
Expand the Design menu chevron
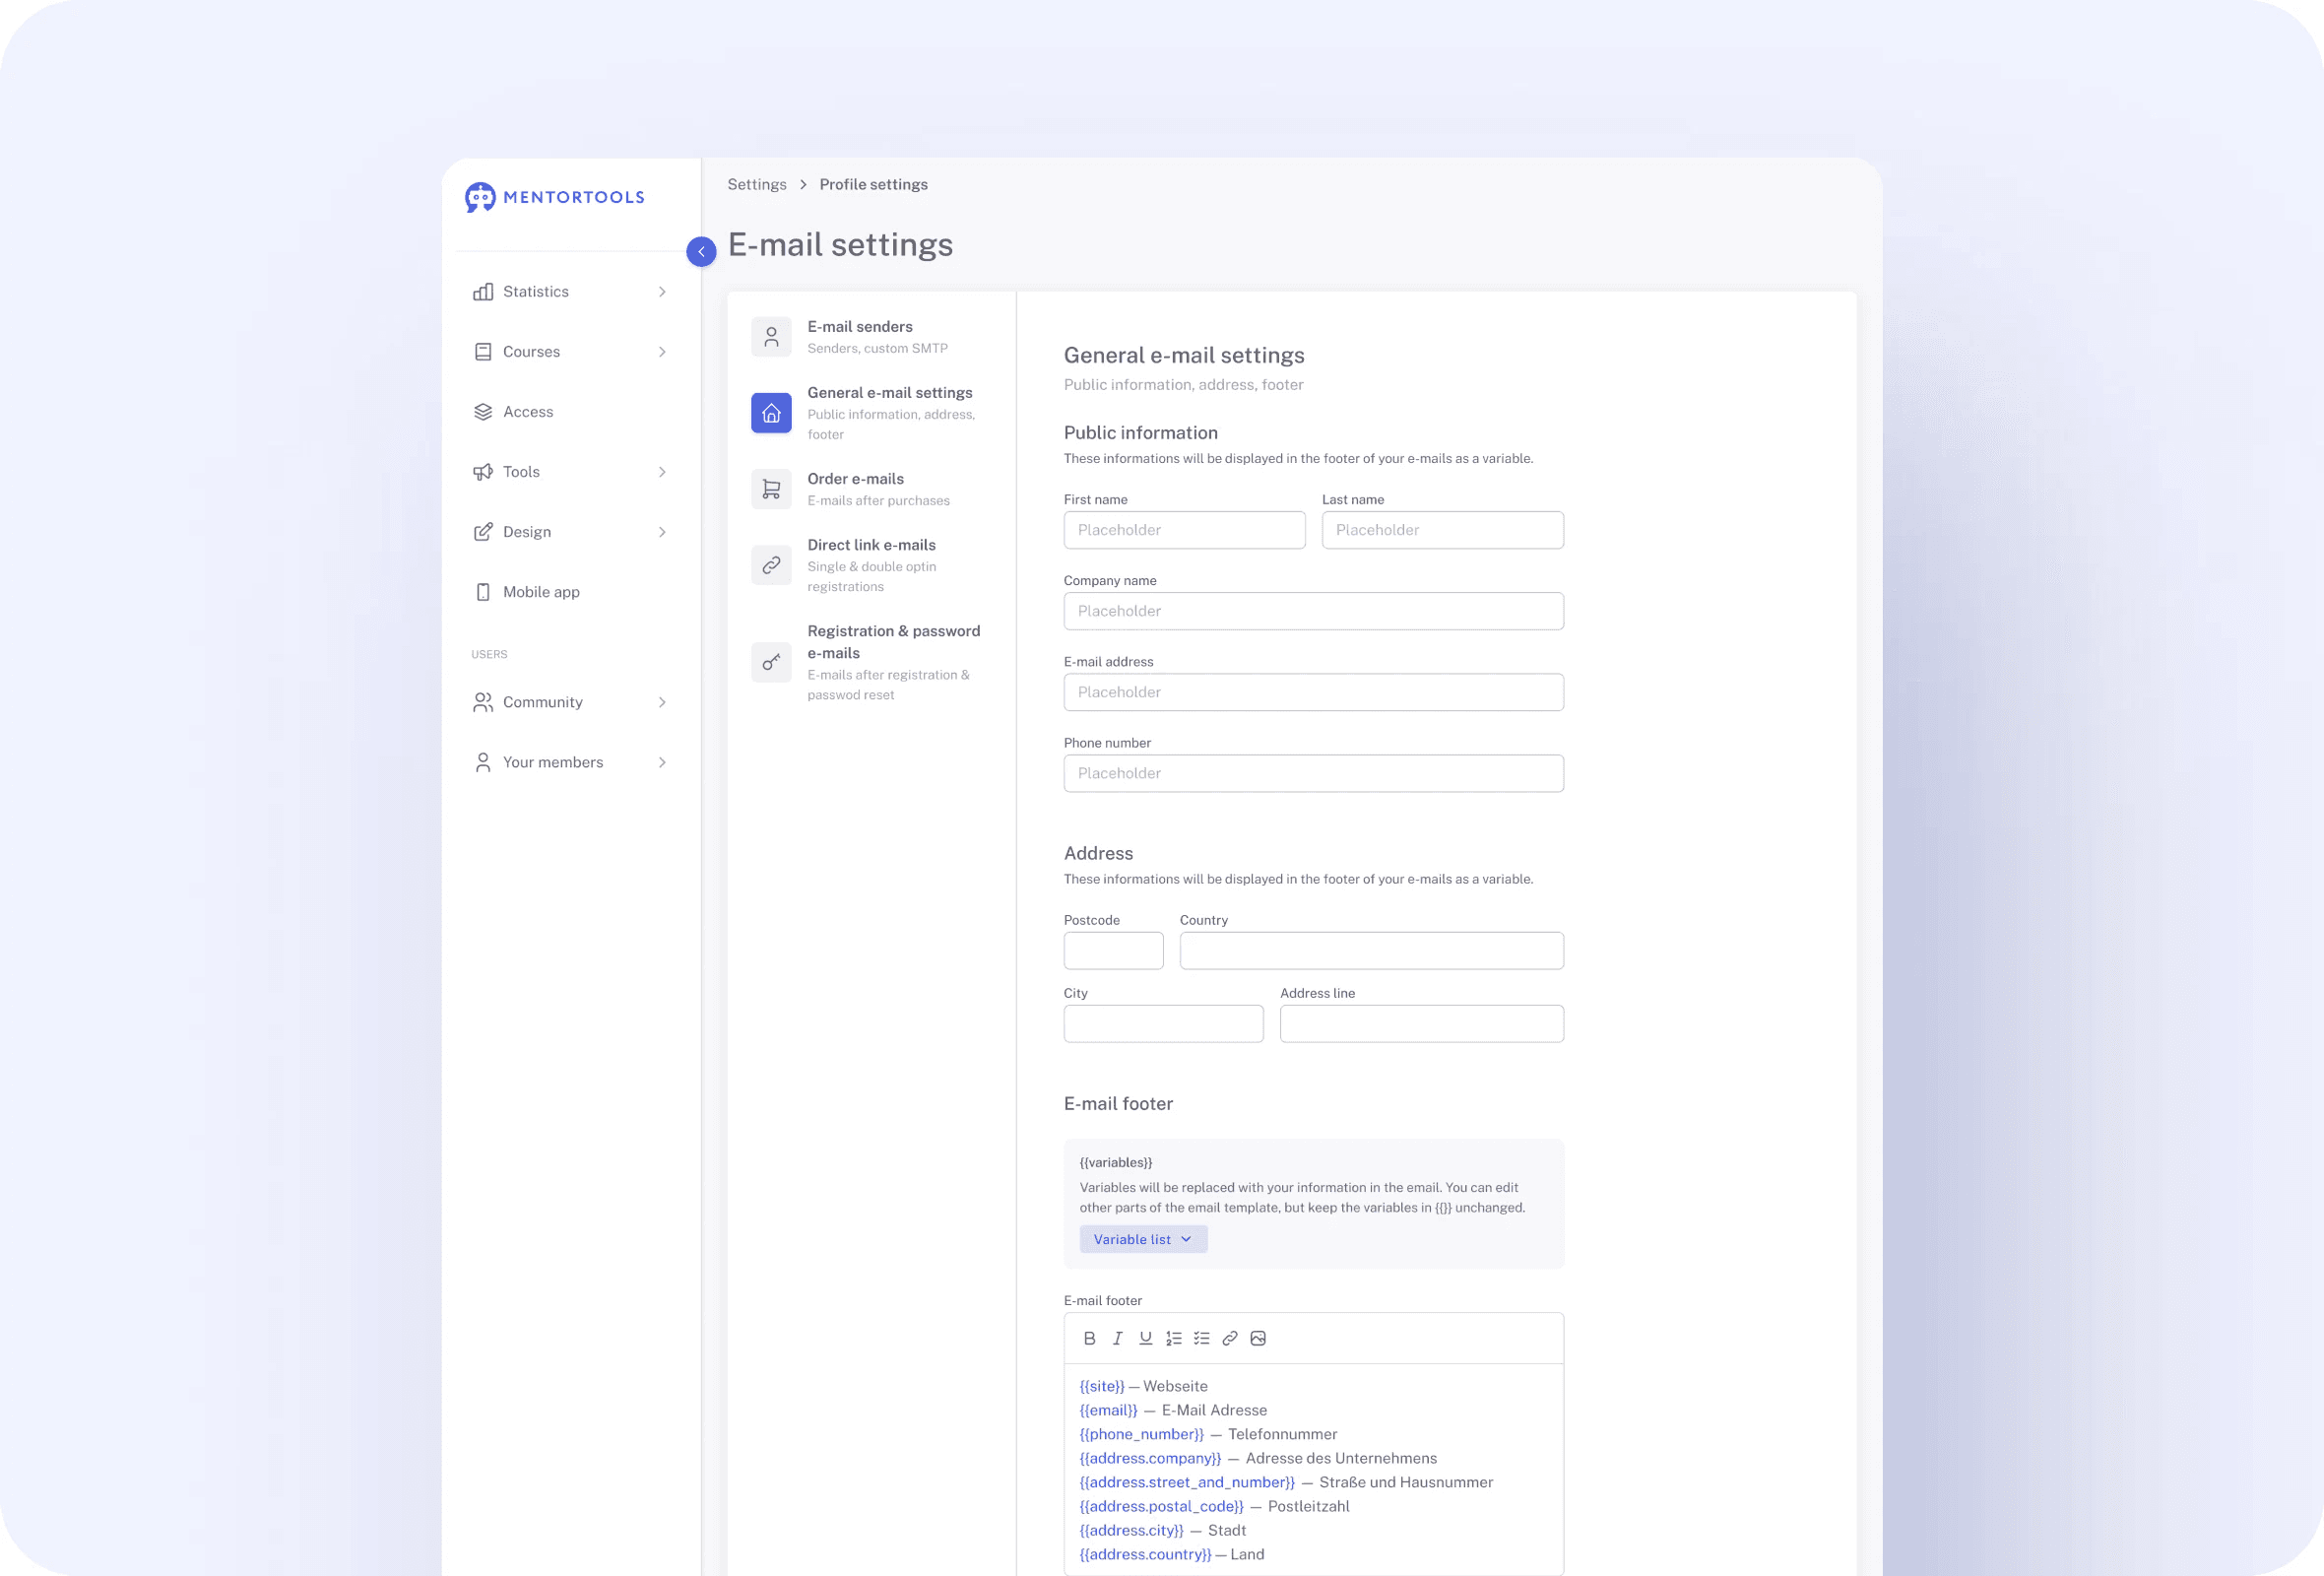tap(662, 532)
